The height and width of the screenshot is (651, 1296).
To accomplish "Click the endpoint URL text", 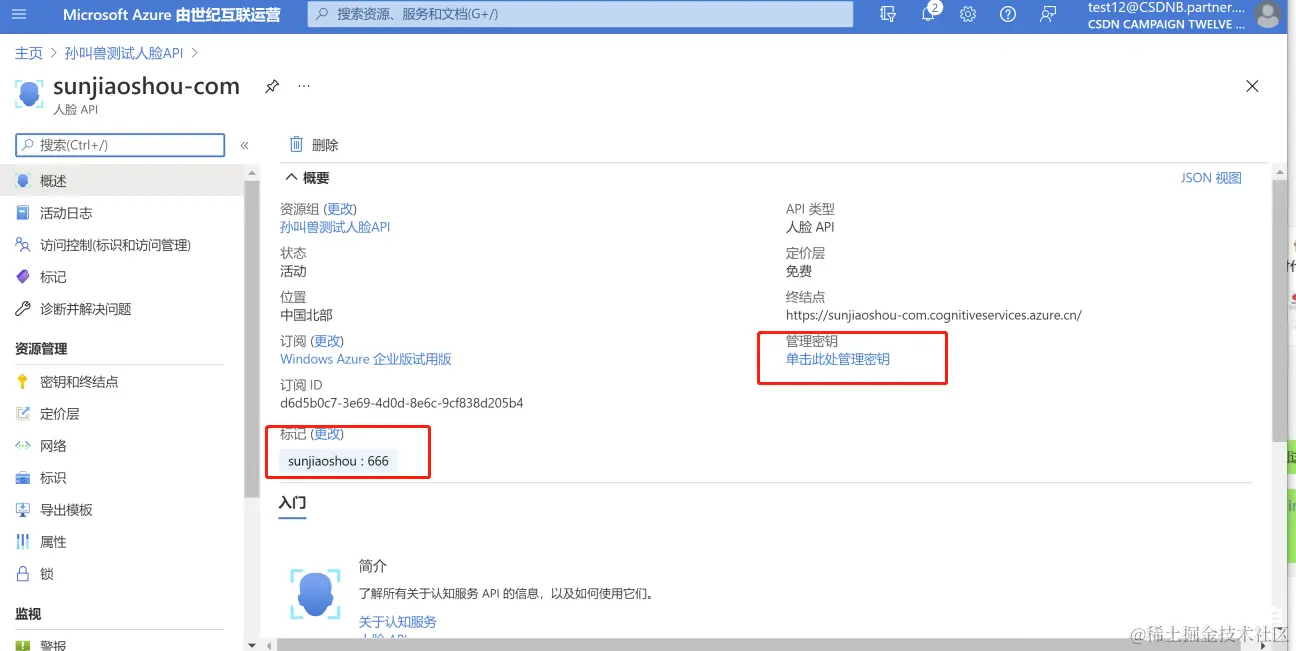I will point(934,315).
